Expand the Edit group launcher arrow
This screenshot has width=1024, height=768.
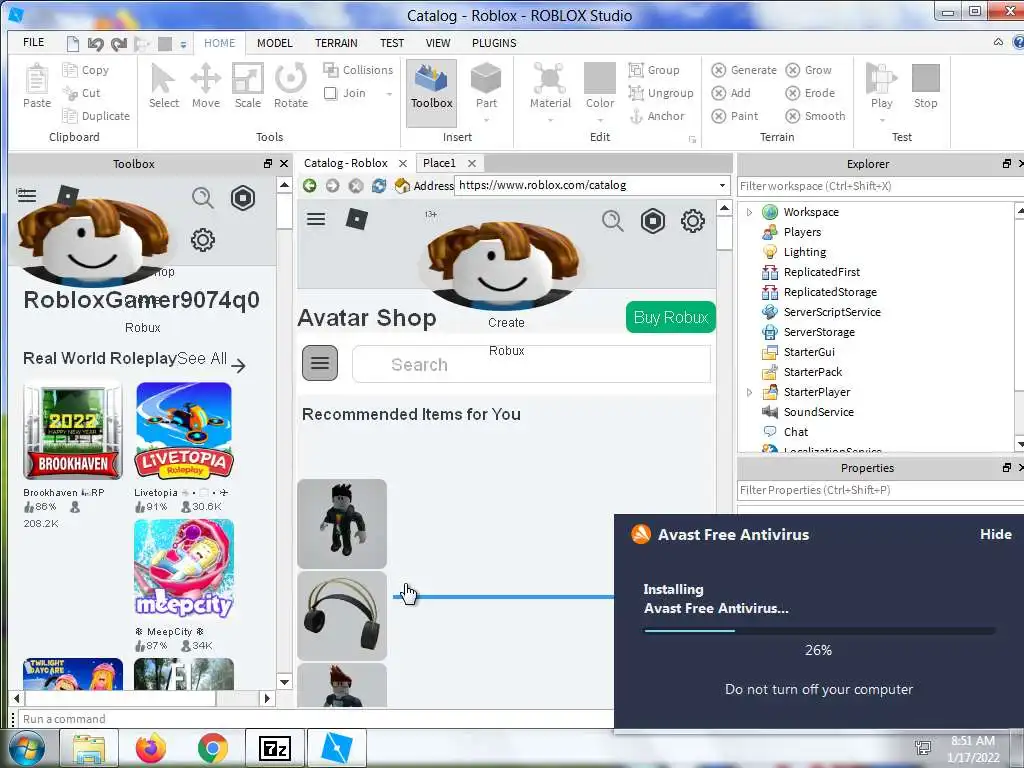click(x=692, y=140)
